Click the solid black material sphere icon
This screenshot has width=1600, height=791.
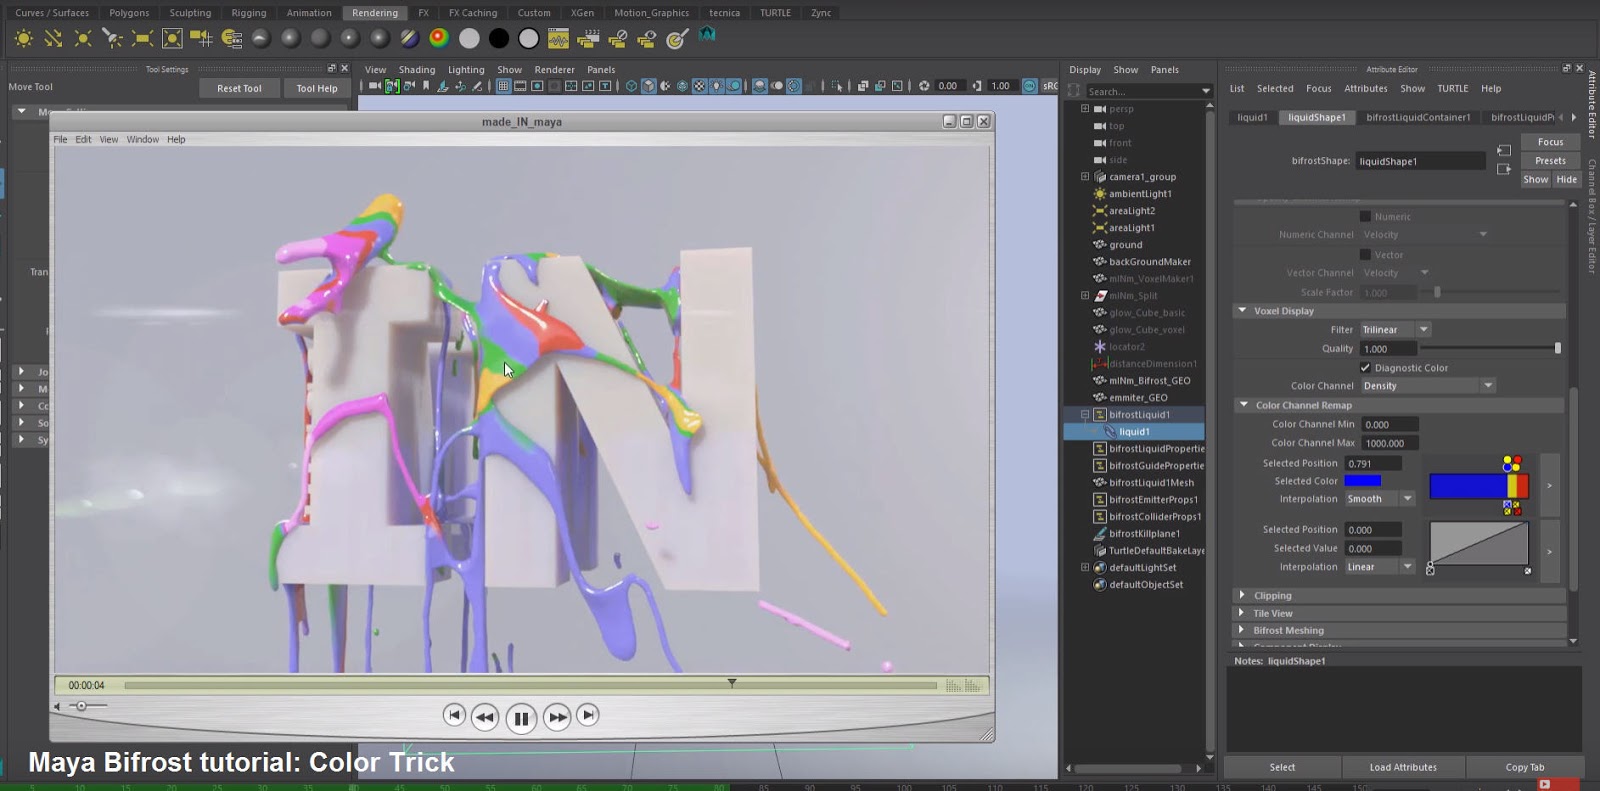click(498, 39)
